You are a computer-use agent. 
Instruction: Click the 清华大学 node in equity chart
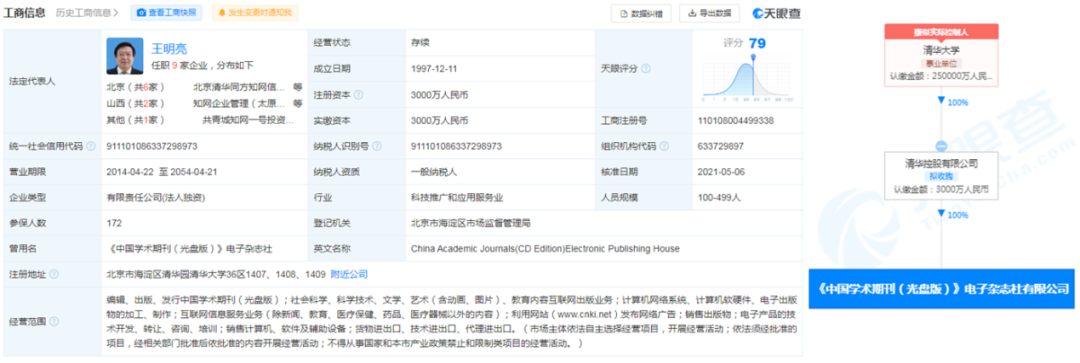pos(941,55)
